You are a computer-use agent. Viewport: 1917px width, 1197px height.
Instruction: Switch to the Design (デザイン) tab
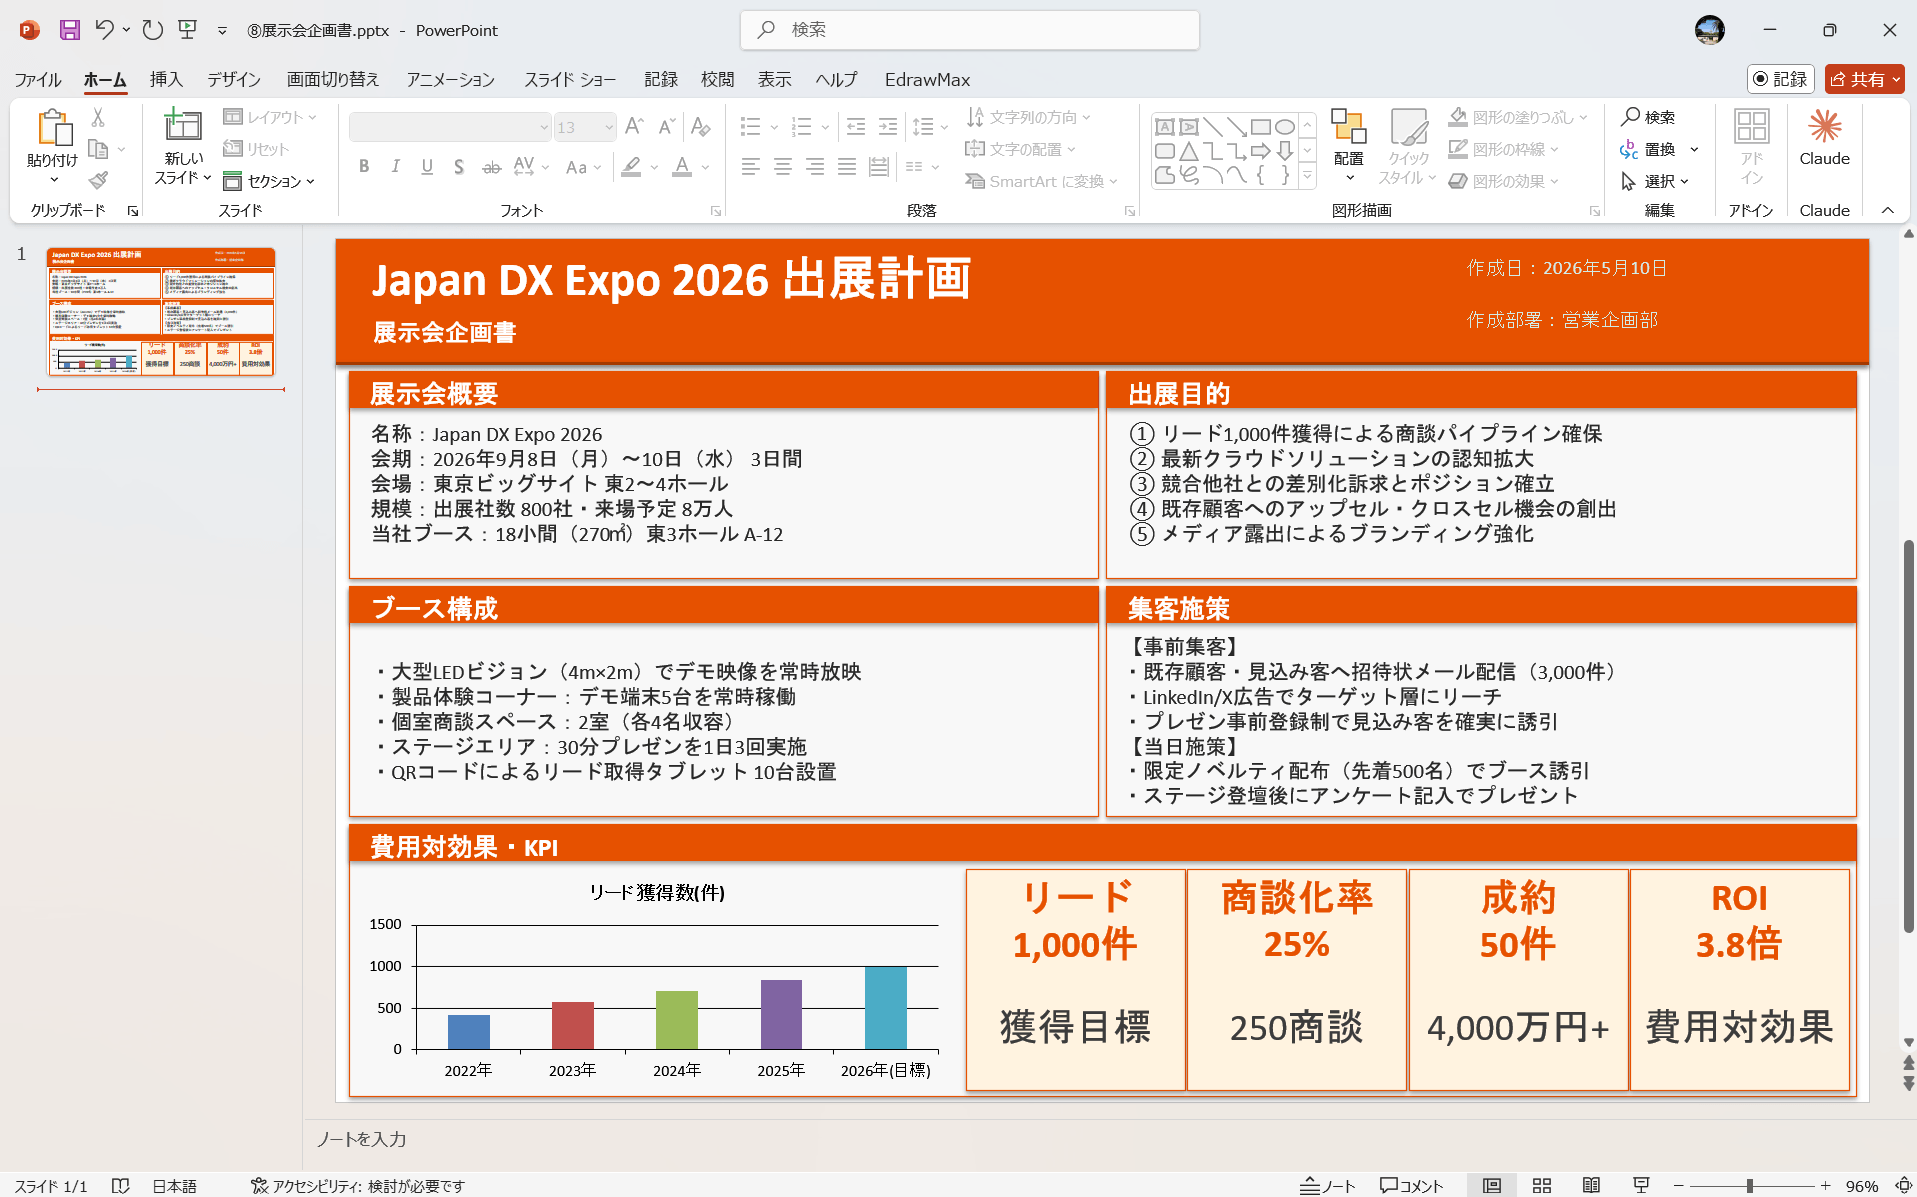click(234, 79)
